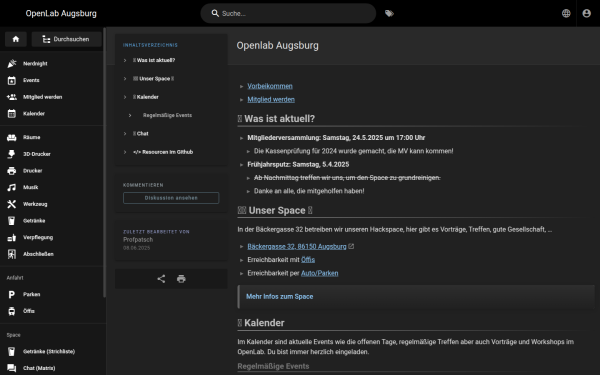Viewport: 600px width, 375px height.
Task: Click the sidebar vertical scrollbar
Action: coord(104,162)
